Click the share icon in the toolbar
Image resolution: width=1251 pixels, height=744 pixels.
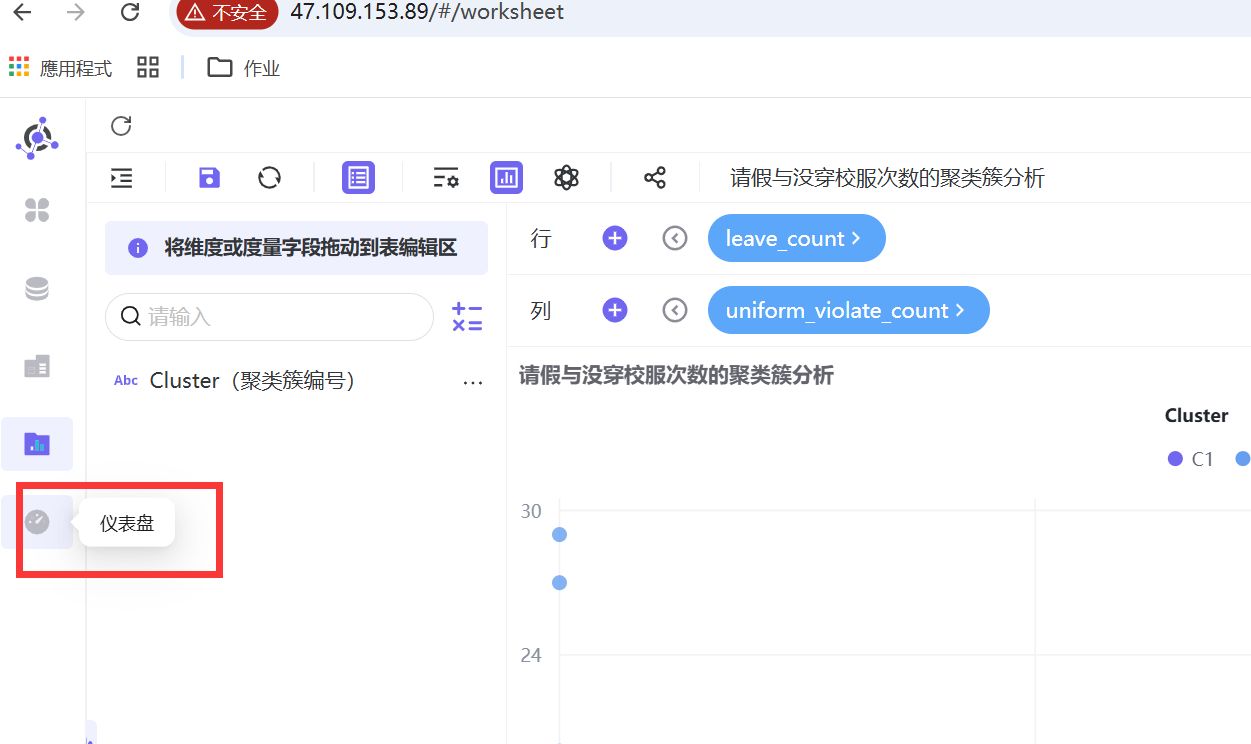(655, 178)
